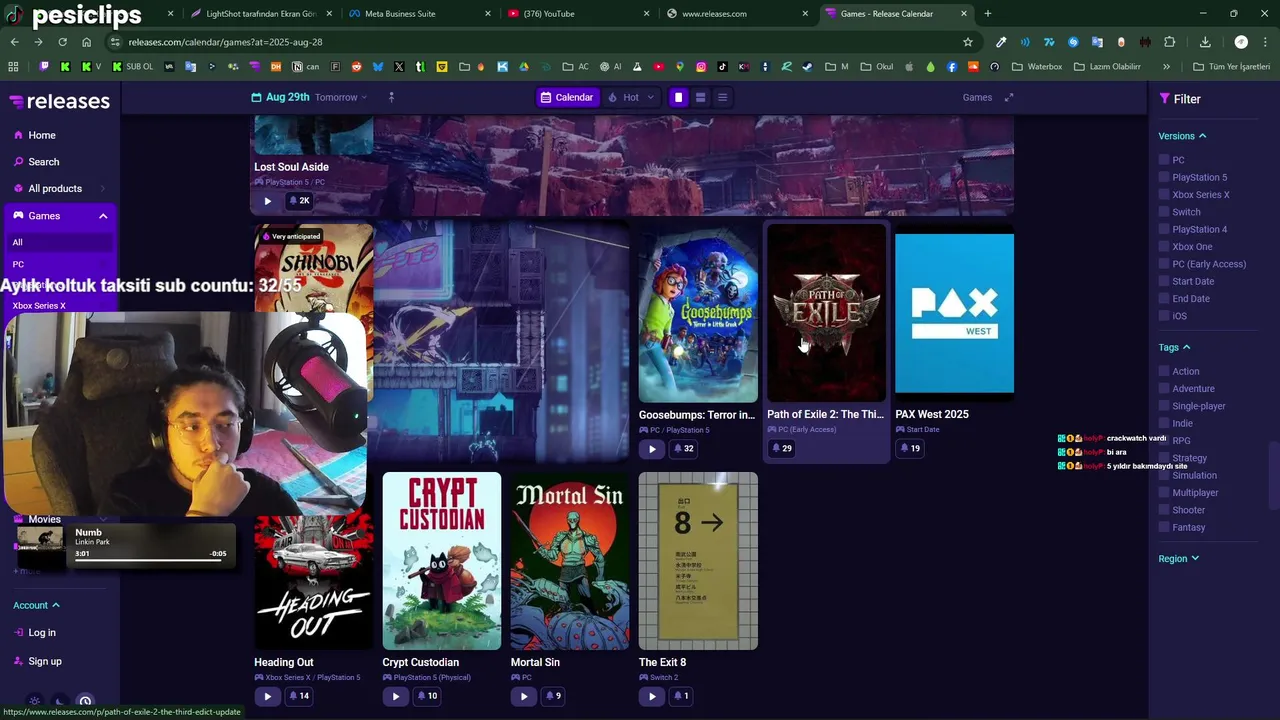The height and width of the screenshot is (720, 1280).
Task: Expand the All products menu
Action: pos(59,188)
